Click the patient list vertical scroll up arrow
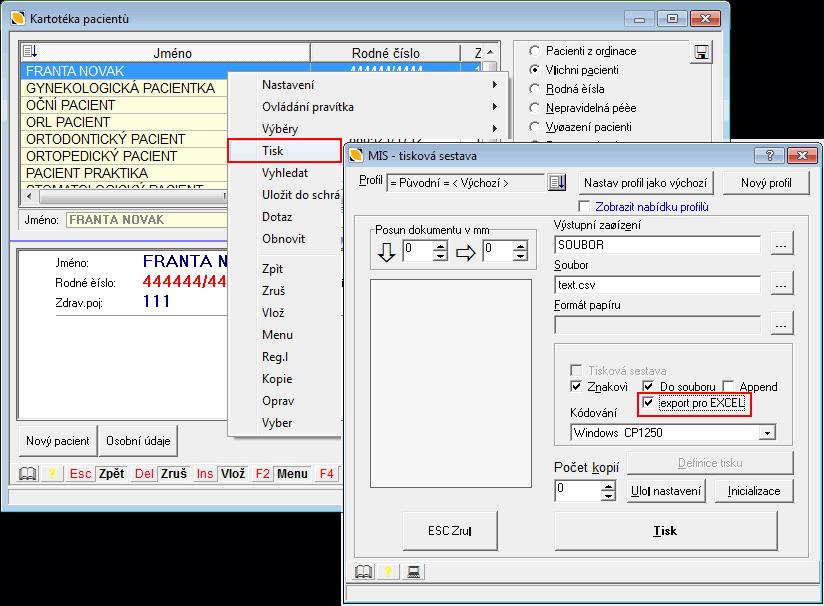Image resolution: width=824 pixels, height=606 pixels. 490,53
